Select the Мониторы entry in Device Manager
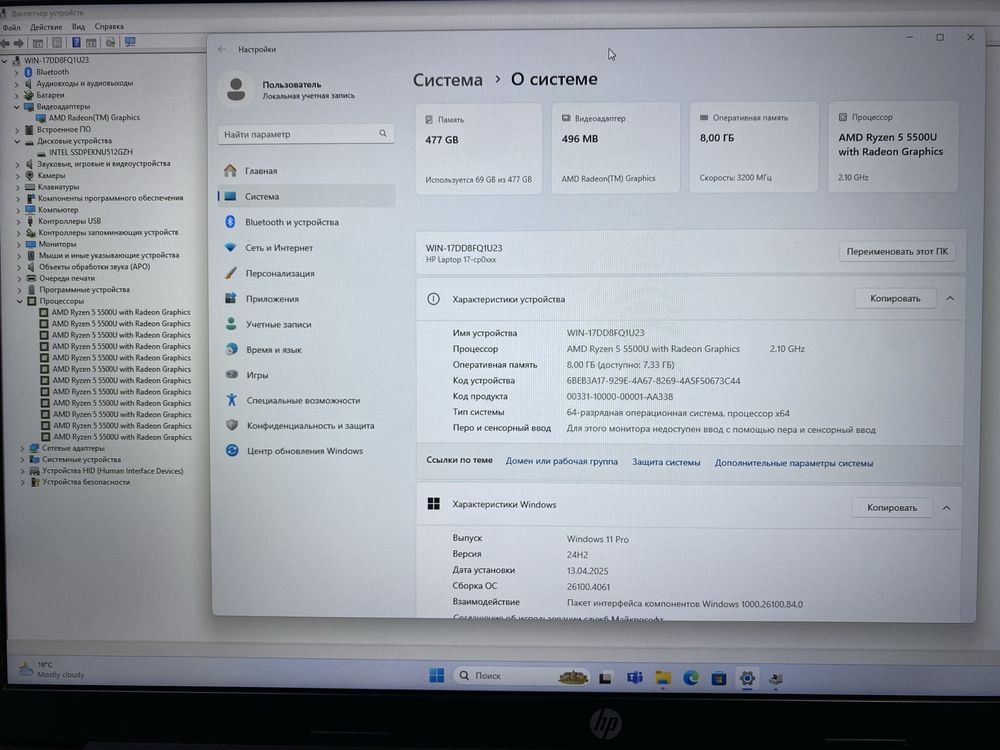The image size is (1000, 750). [x=57, y=244]
